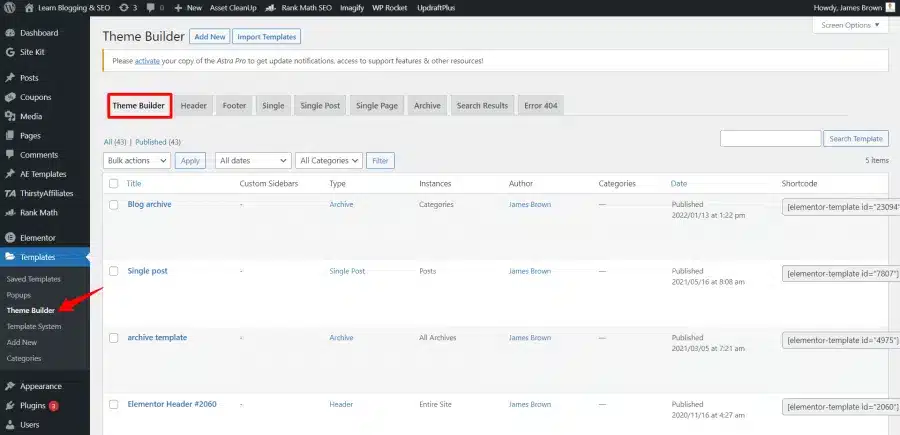The width and height of the screenshot is (900, 435).
Task: Switch to the Single Page tab
Action: [x=377, y=106]
